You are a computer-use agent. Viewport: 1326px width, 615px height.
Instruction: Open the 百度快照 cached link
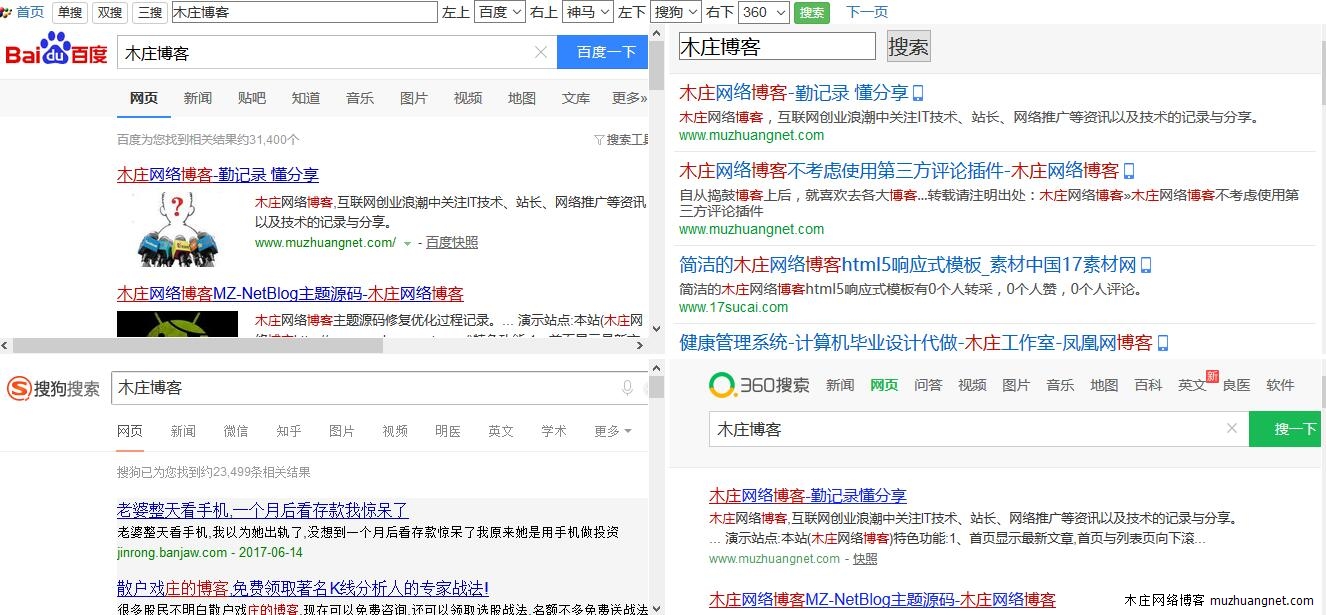click(x=452, y=242)
